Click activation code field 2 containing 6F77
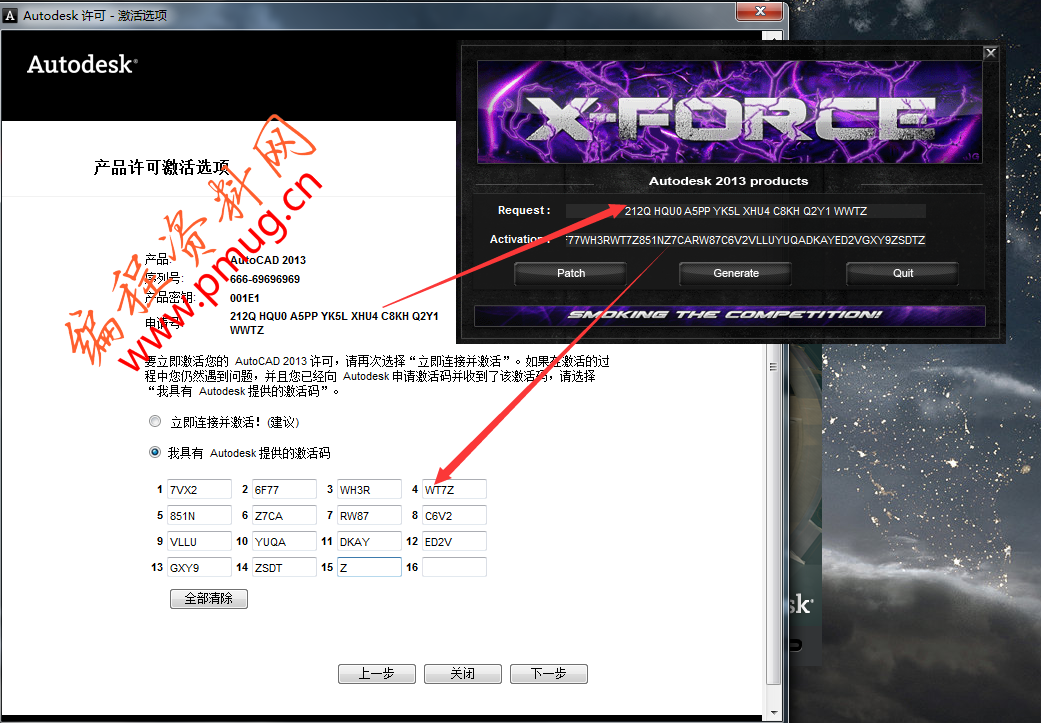 pyautogui.click(x=284, y=489)
